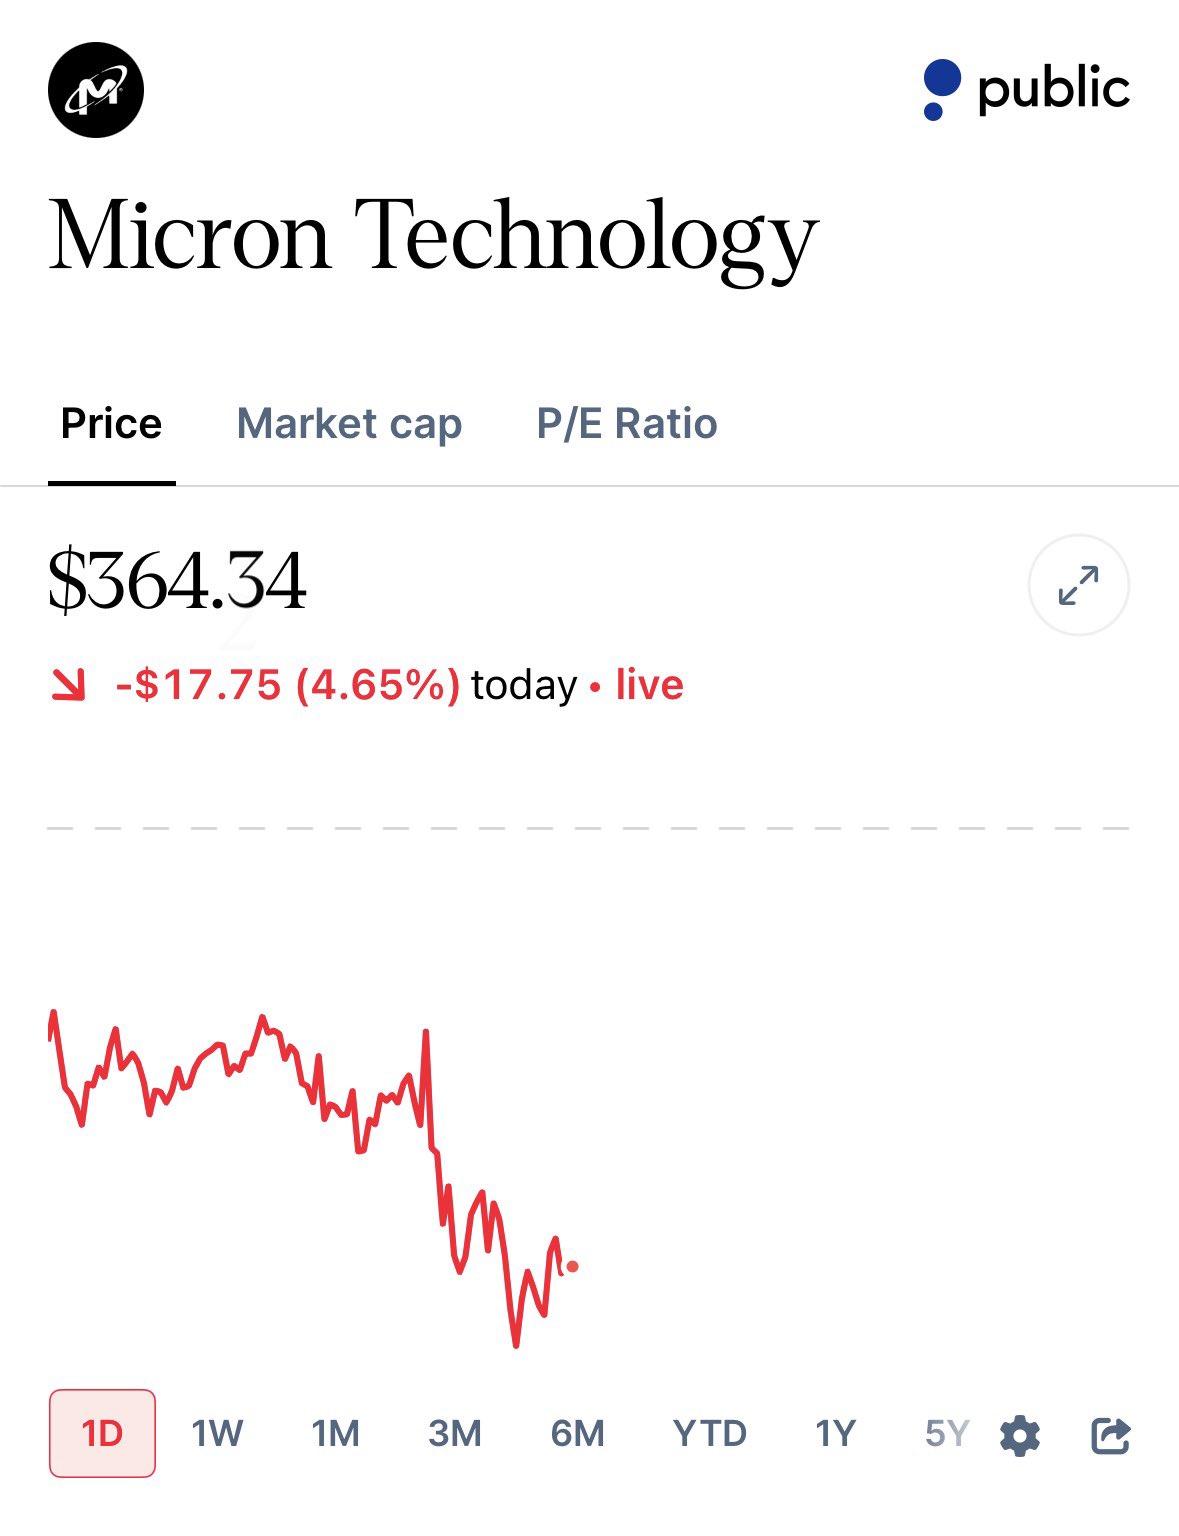1179x1536 pixels.
Task: Open chart settings gear
Action: pos(1020,1436)
